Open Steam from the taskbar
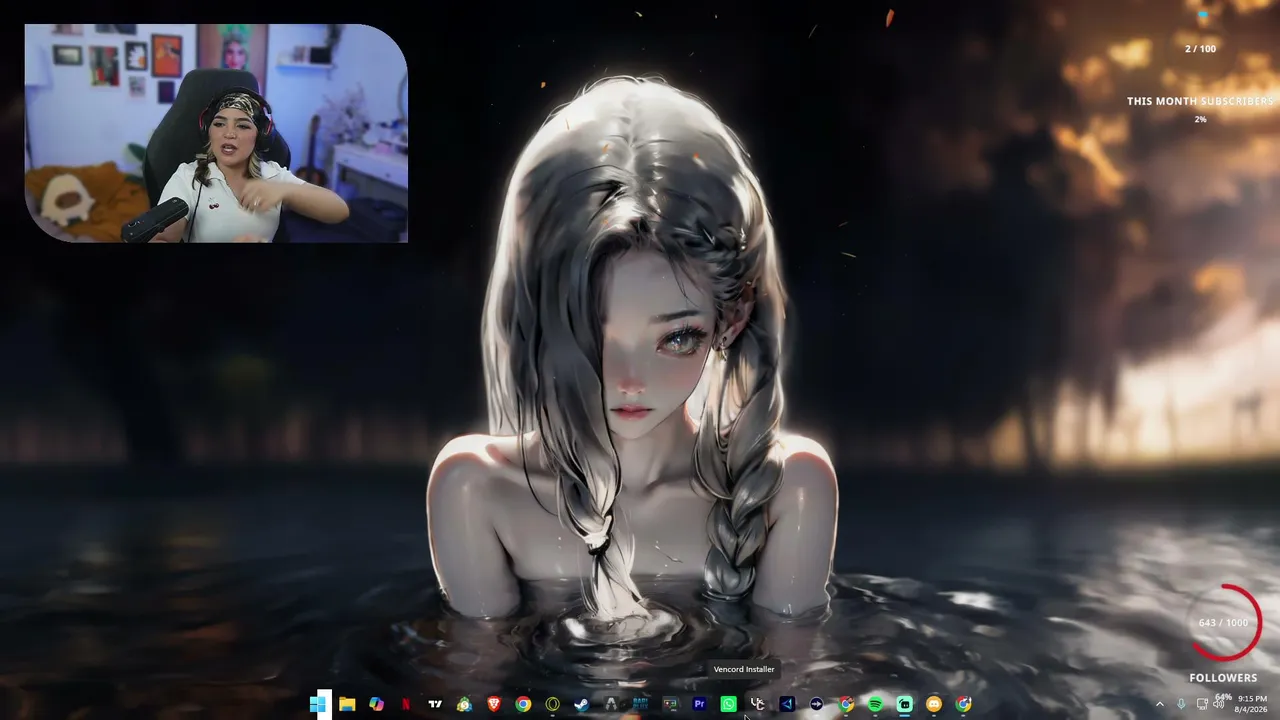The height and width of the screenshot is (720, 1280). (x=581, y=704)
